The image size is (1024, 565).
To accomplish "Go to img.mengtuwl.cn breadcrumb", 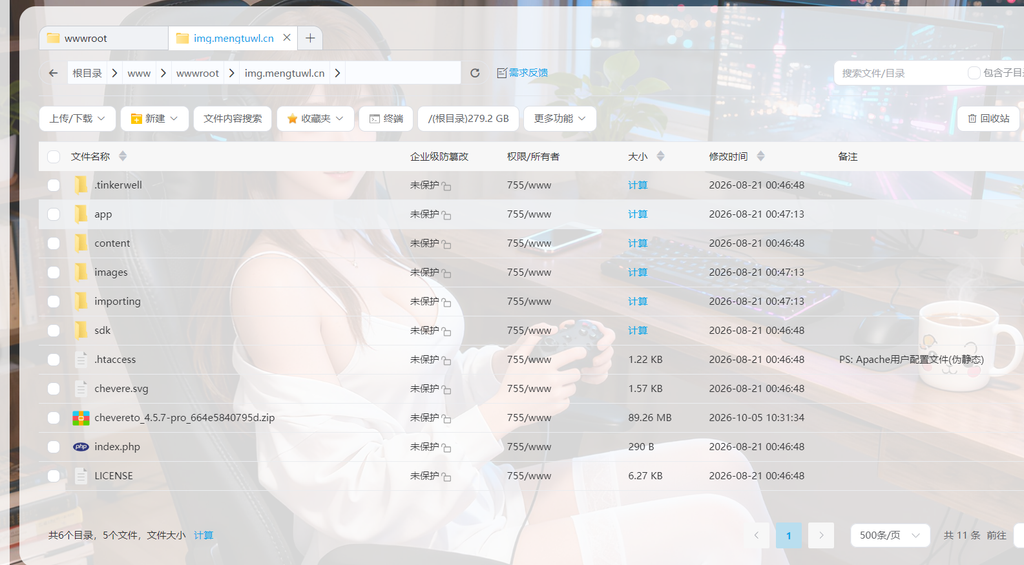I will tap(284, 73).
